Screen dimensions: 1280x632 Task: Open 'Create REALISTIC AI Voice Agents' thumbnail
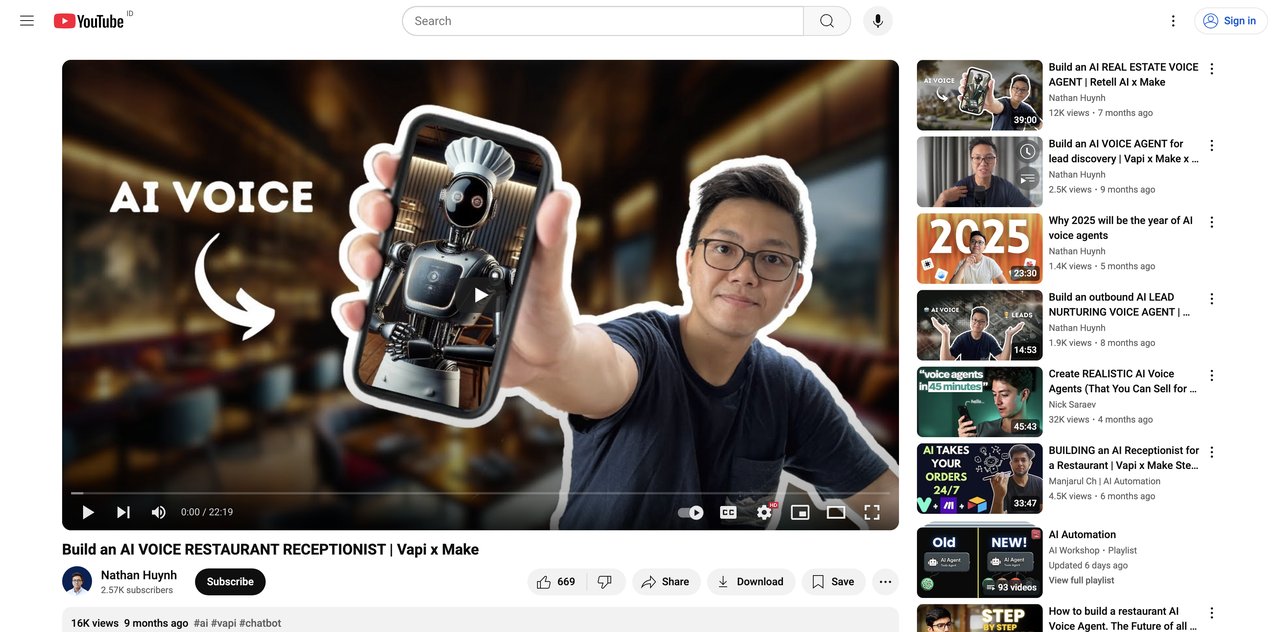980,402
